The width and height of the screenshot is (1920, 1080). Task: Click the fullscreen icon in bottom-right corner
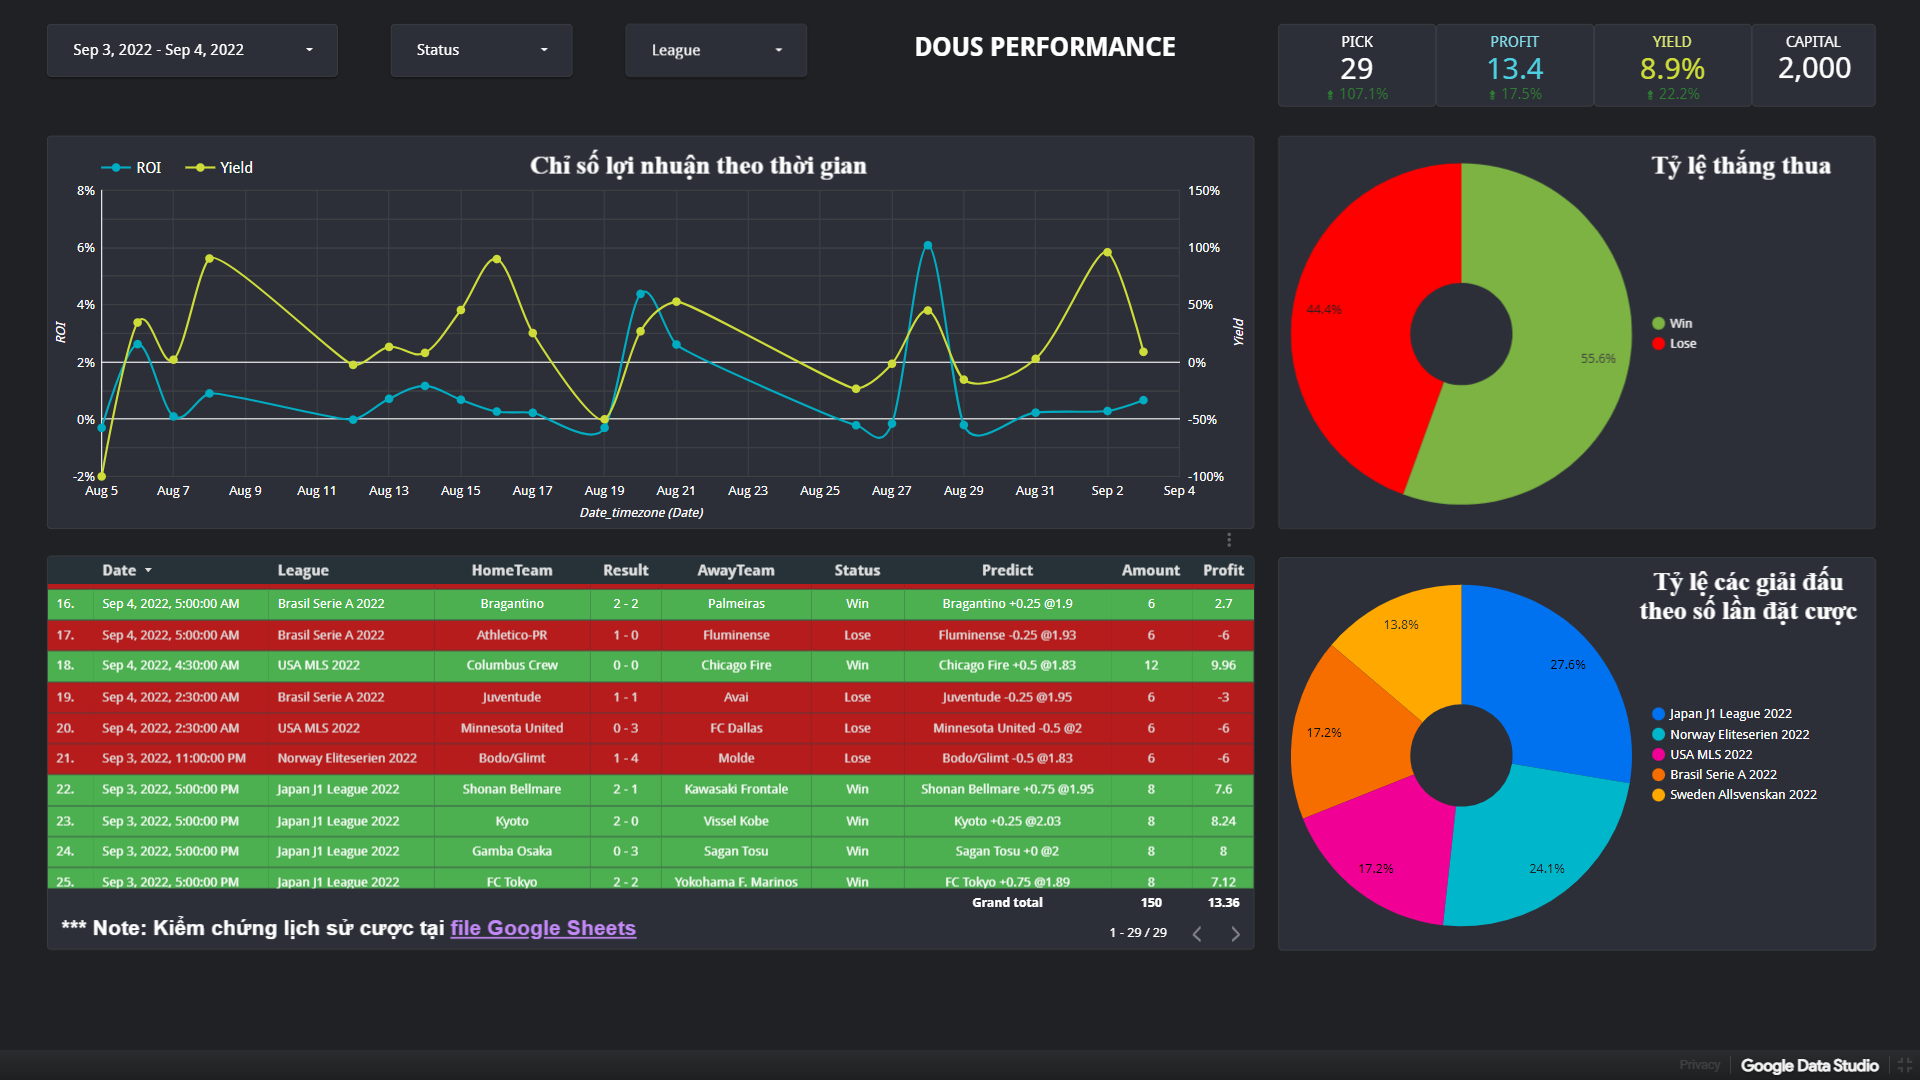tap(1904, 1065)
